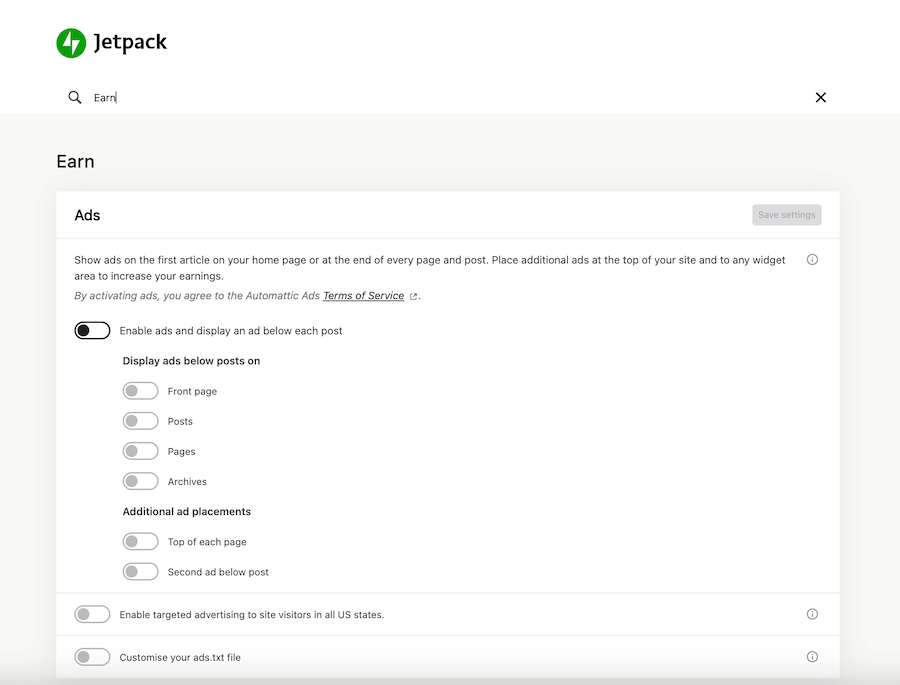The width and height of the screenshot is (900, 685).
Task: Select the Earn page heading area
Action: coord(75,161)
